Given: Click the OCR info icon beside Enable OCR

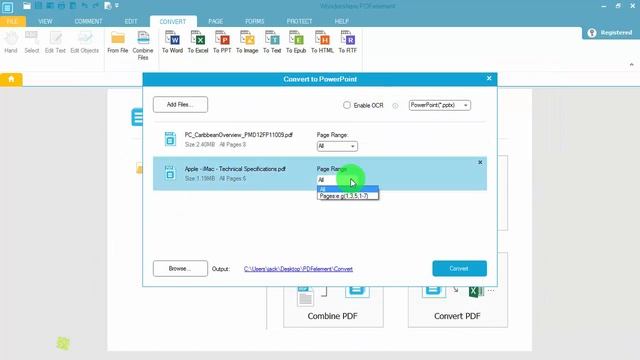Looking at the screenshot, I should 395,106.
